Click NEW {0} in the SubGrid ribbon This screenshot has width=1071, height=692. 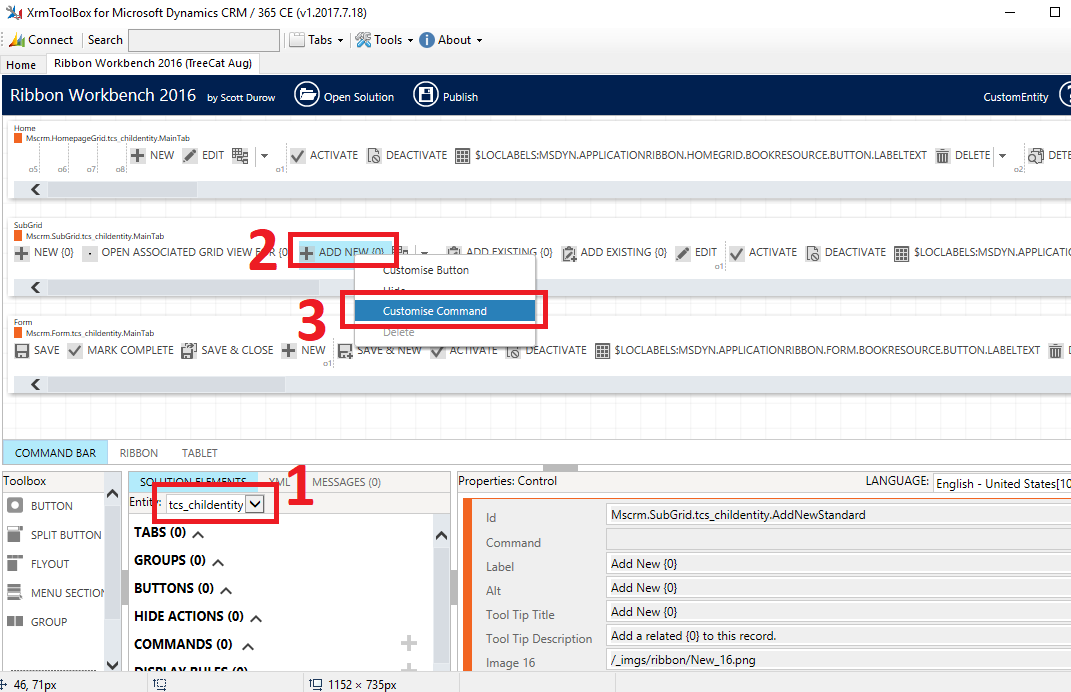[x=44, y=253]
